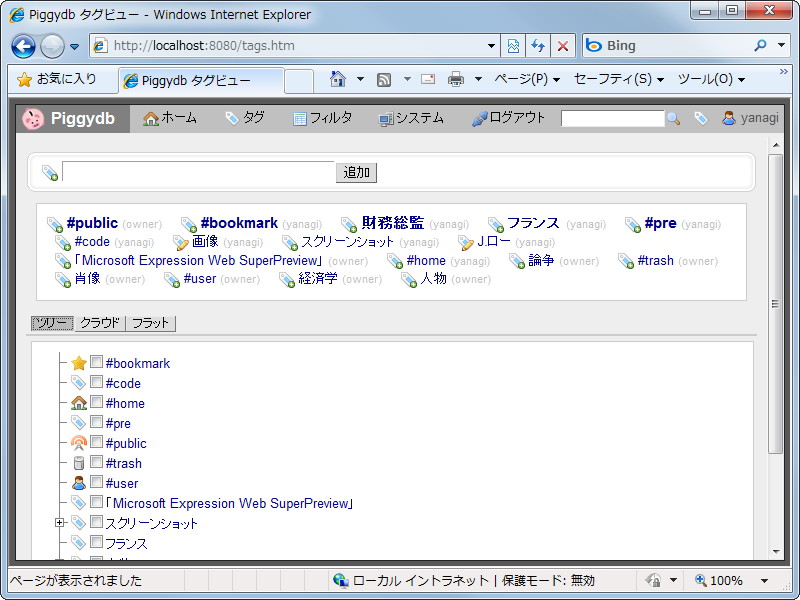800x600 pixels.
Task: Click the tag icon beside tree #code
Action: [x=78, y=382]
